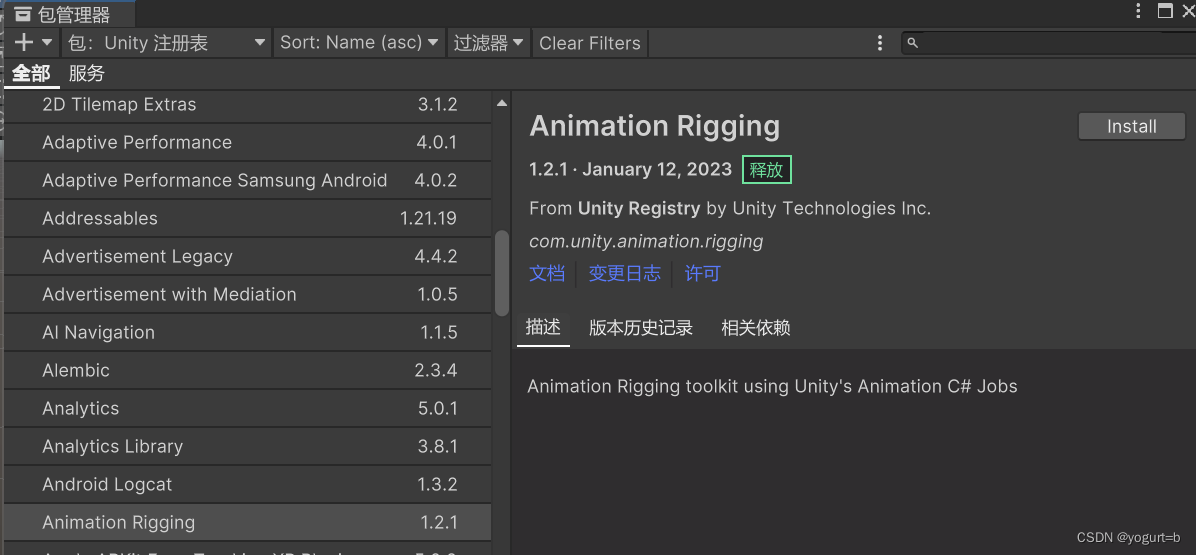The width and height of the screenshot is (1196, 555).
Task: Click the package list scroll-up arrow
Action: [501, 103]
